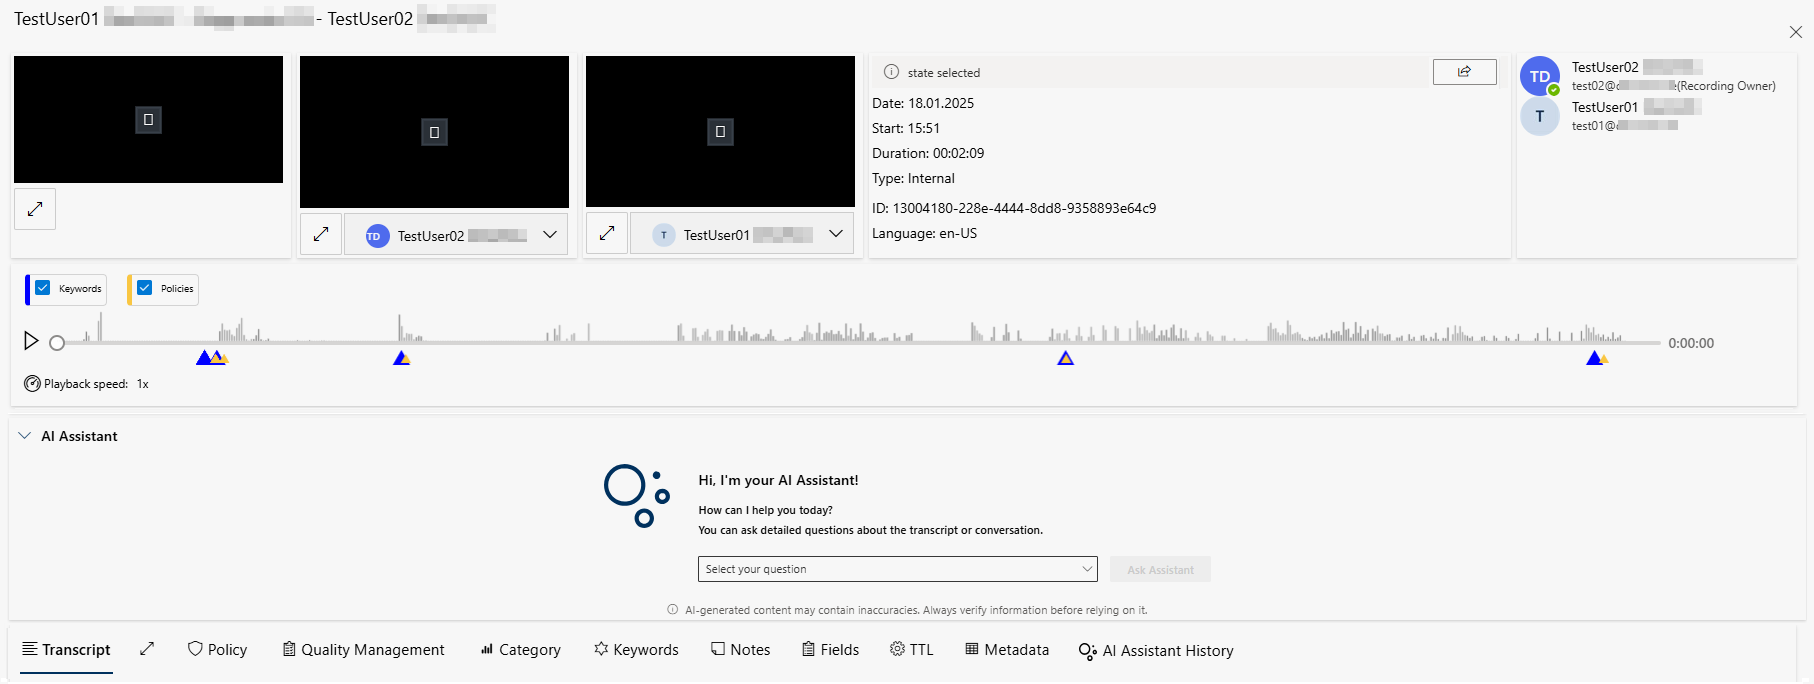Image resolution: width=1814 pixels, height=684 pixels.
Task: Expand TestUser01 video to fullscreen
Action: click(607, 233)
